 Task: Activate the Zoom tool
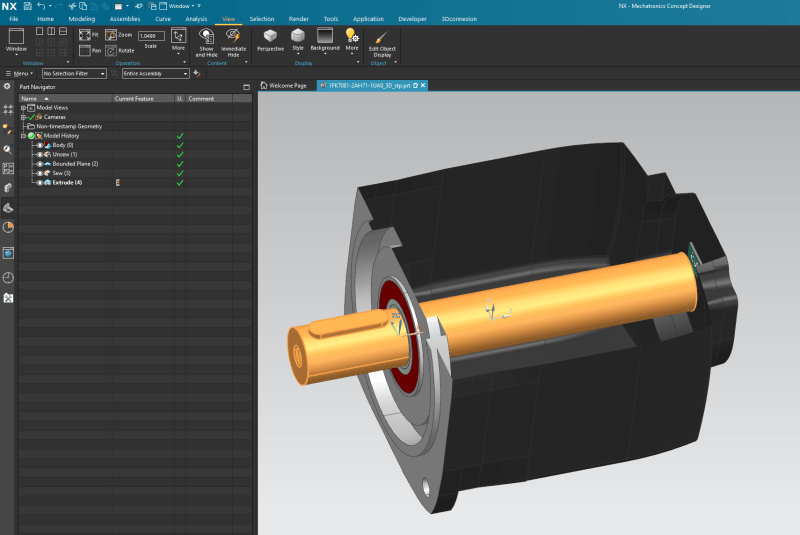118,35
